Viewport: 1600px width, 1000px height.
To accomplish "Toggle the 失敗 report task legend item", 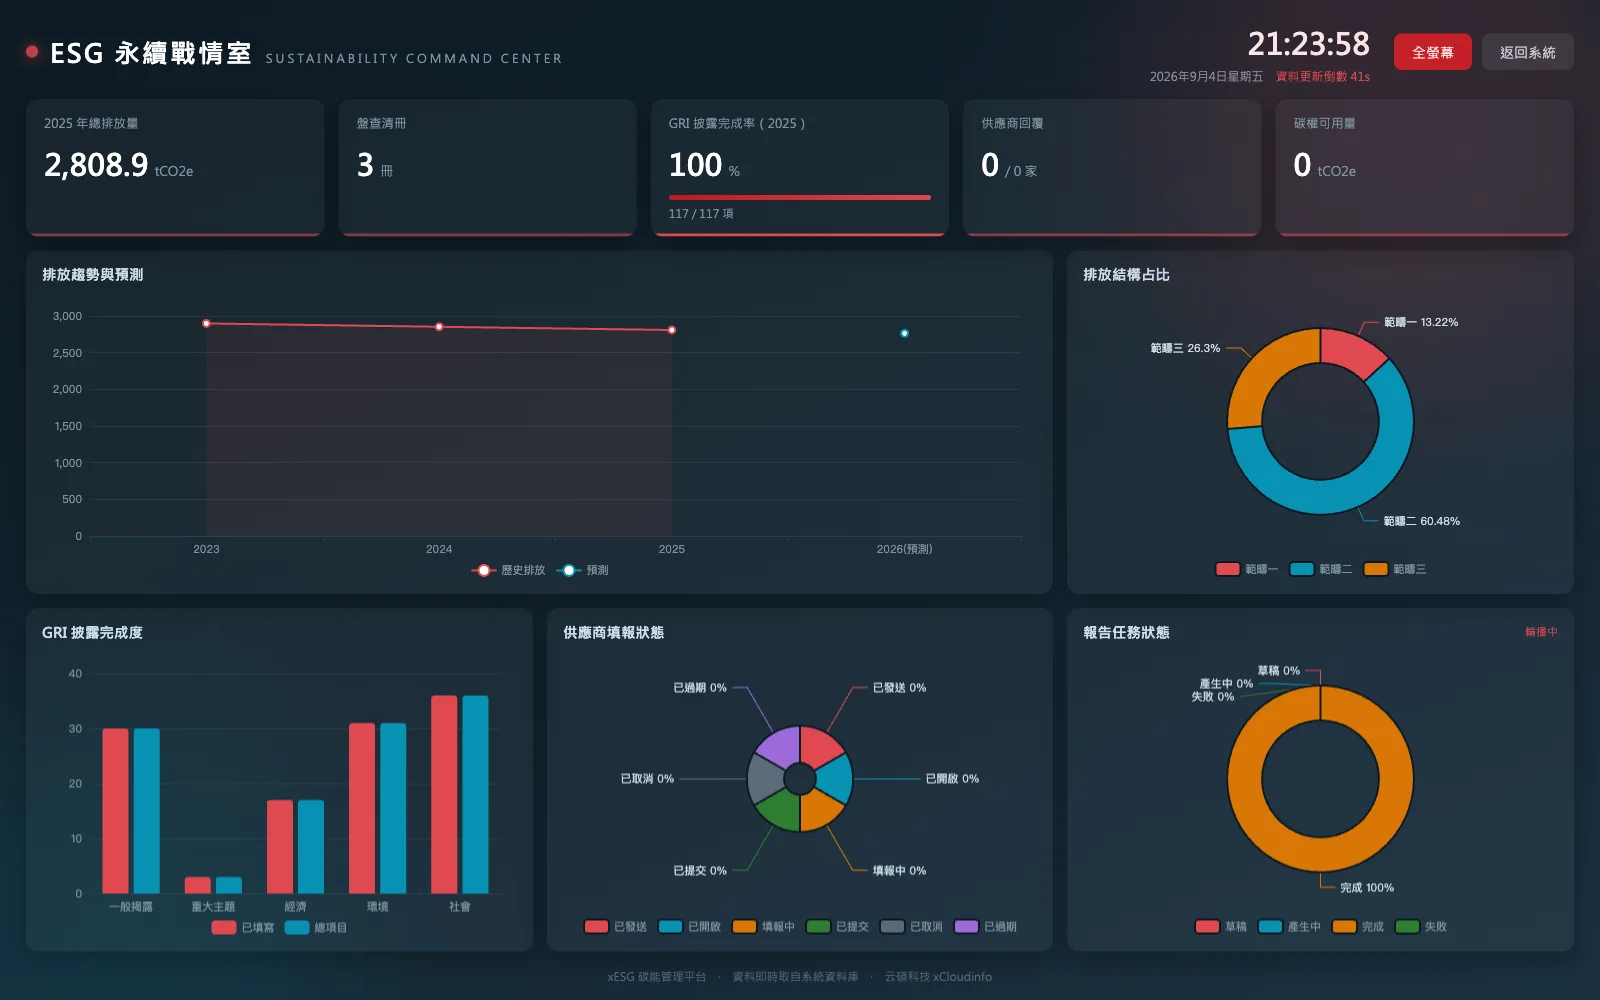I will [x=1421, y=926].
